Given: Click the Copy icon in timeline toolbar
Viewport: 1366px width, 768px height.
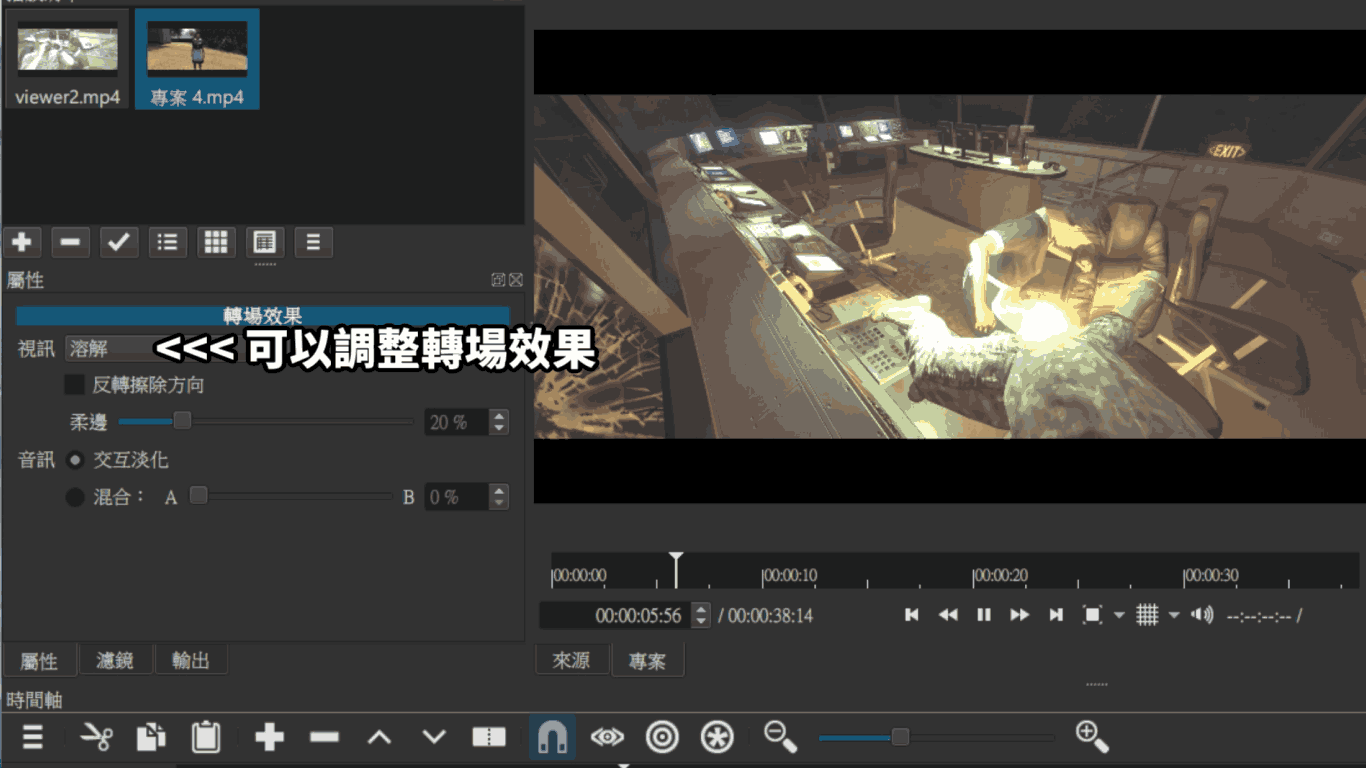Looking at the screenshot, I should (x=151, y=738).
